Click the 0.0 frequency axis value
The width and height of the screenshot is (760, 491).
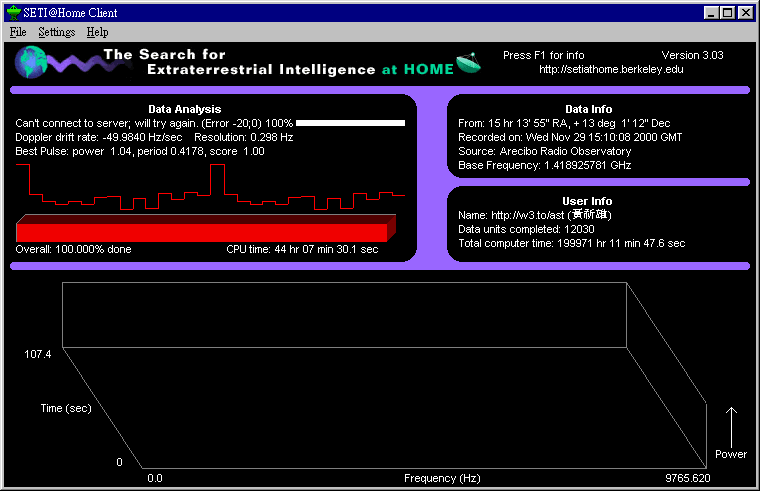155,478
